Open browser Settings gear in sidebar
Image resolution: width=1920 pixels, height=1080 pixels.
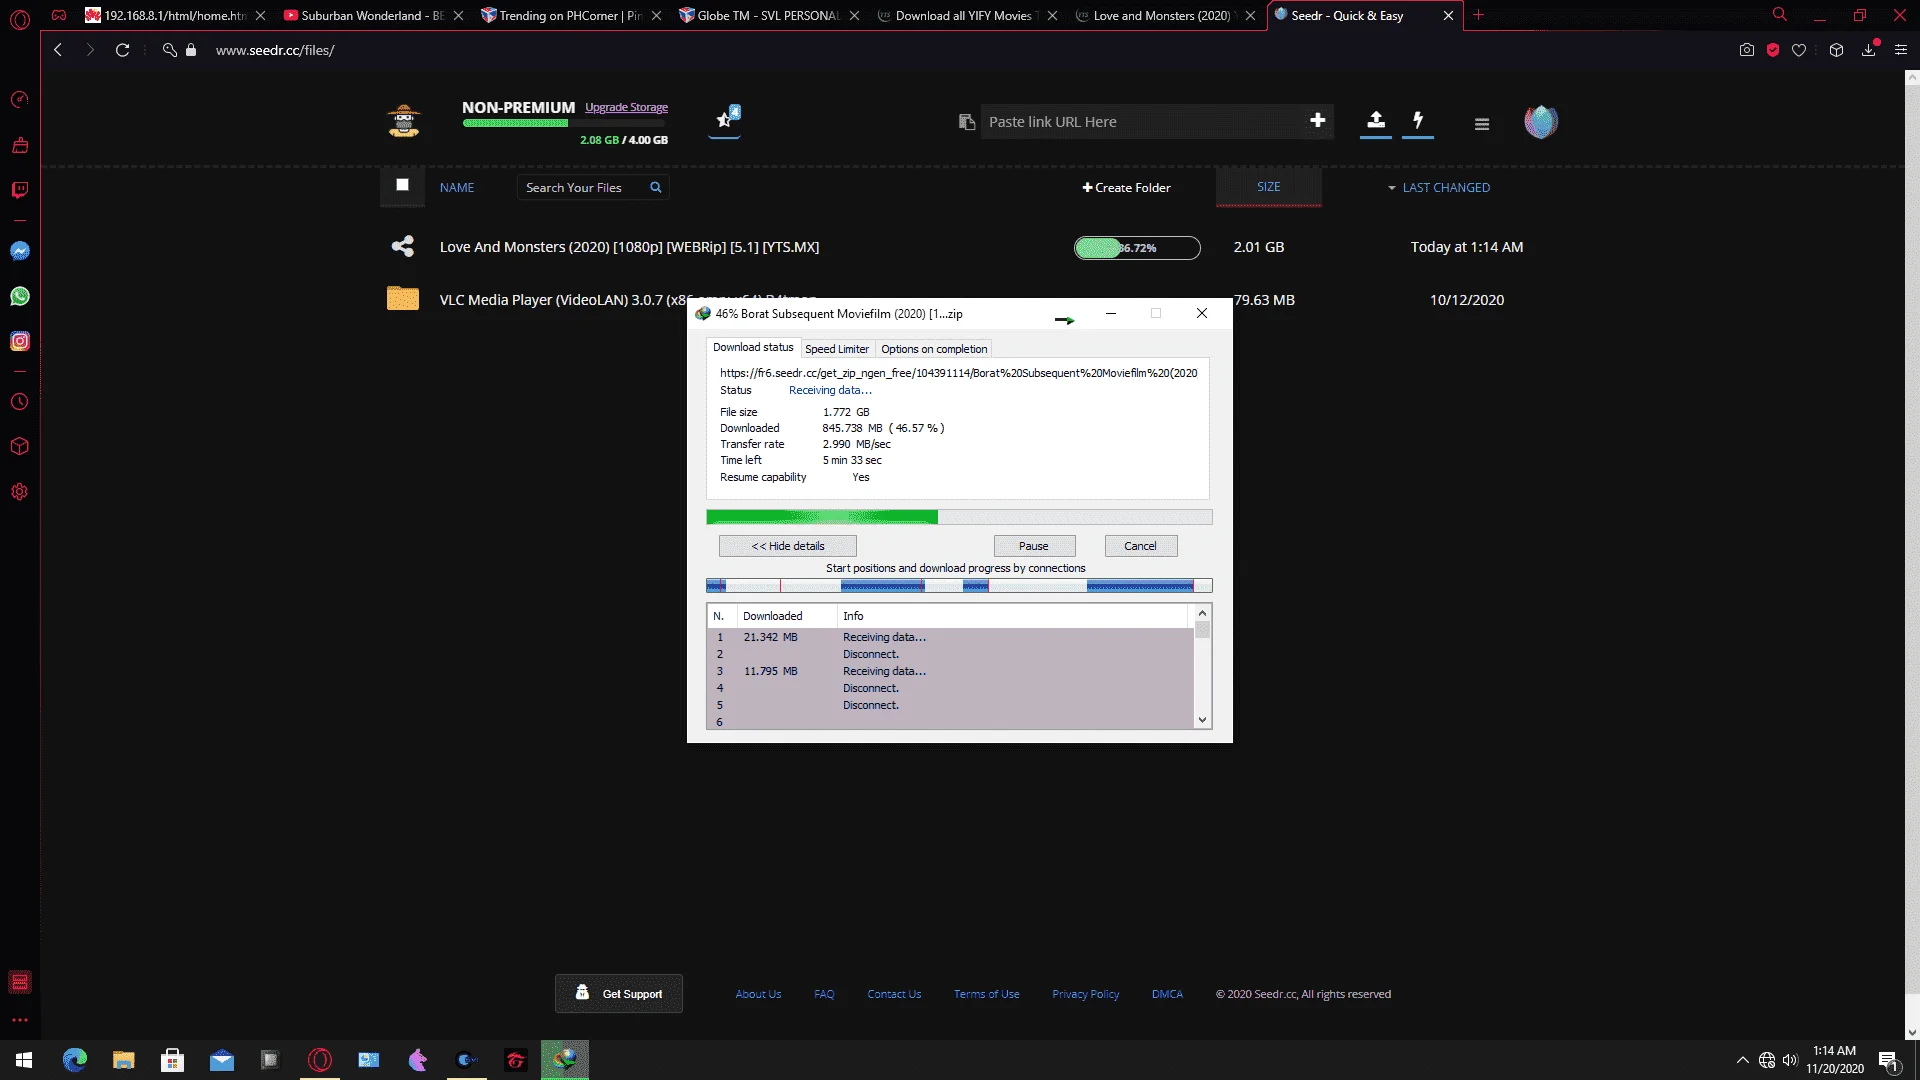20,492
